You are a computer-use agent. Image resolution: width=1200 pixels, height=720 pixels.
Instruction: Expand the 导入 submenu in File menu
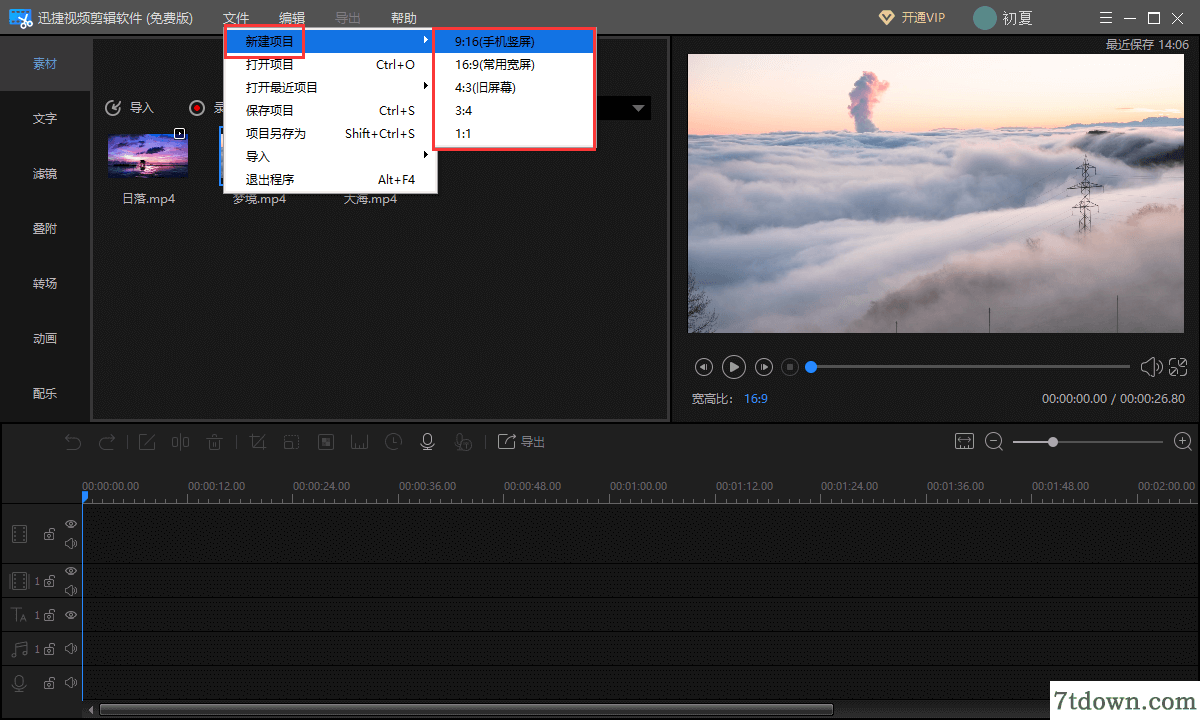pyautogui.click(x=426, y=155)
